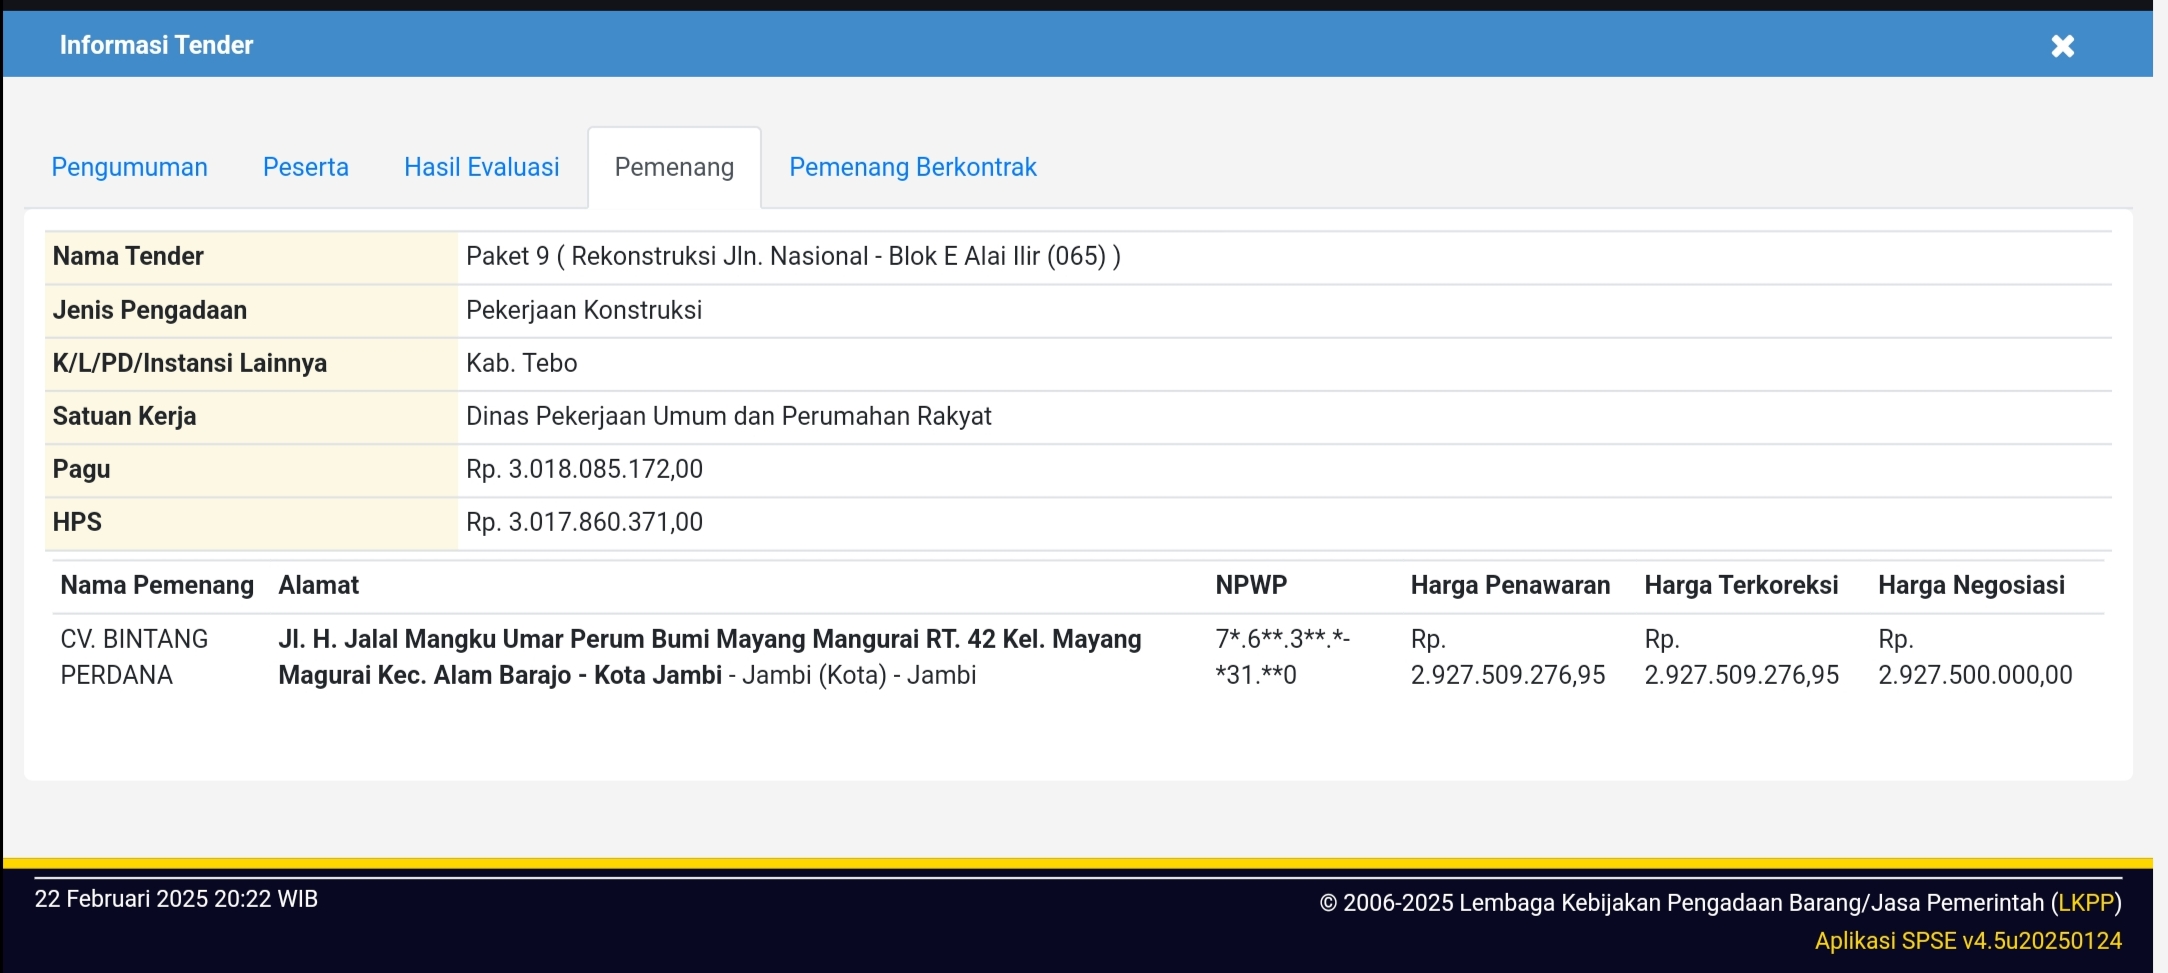This screenshot has width=2168, height=973.
Task: Select the Hasil Evaluasi tab
Action: (481, 167)
